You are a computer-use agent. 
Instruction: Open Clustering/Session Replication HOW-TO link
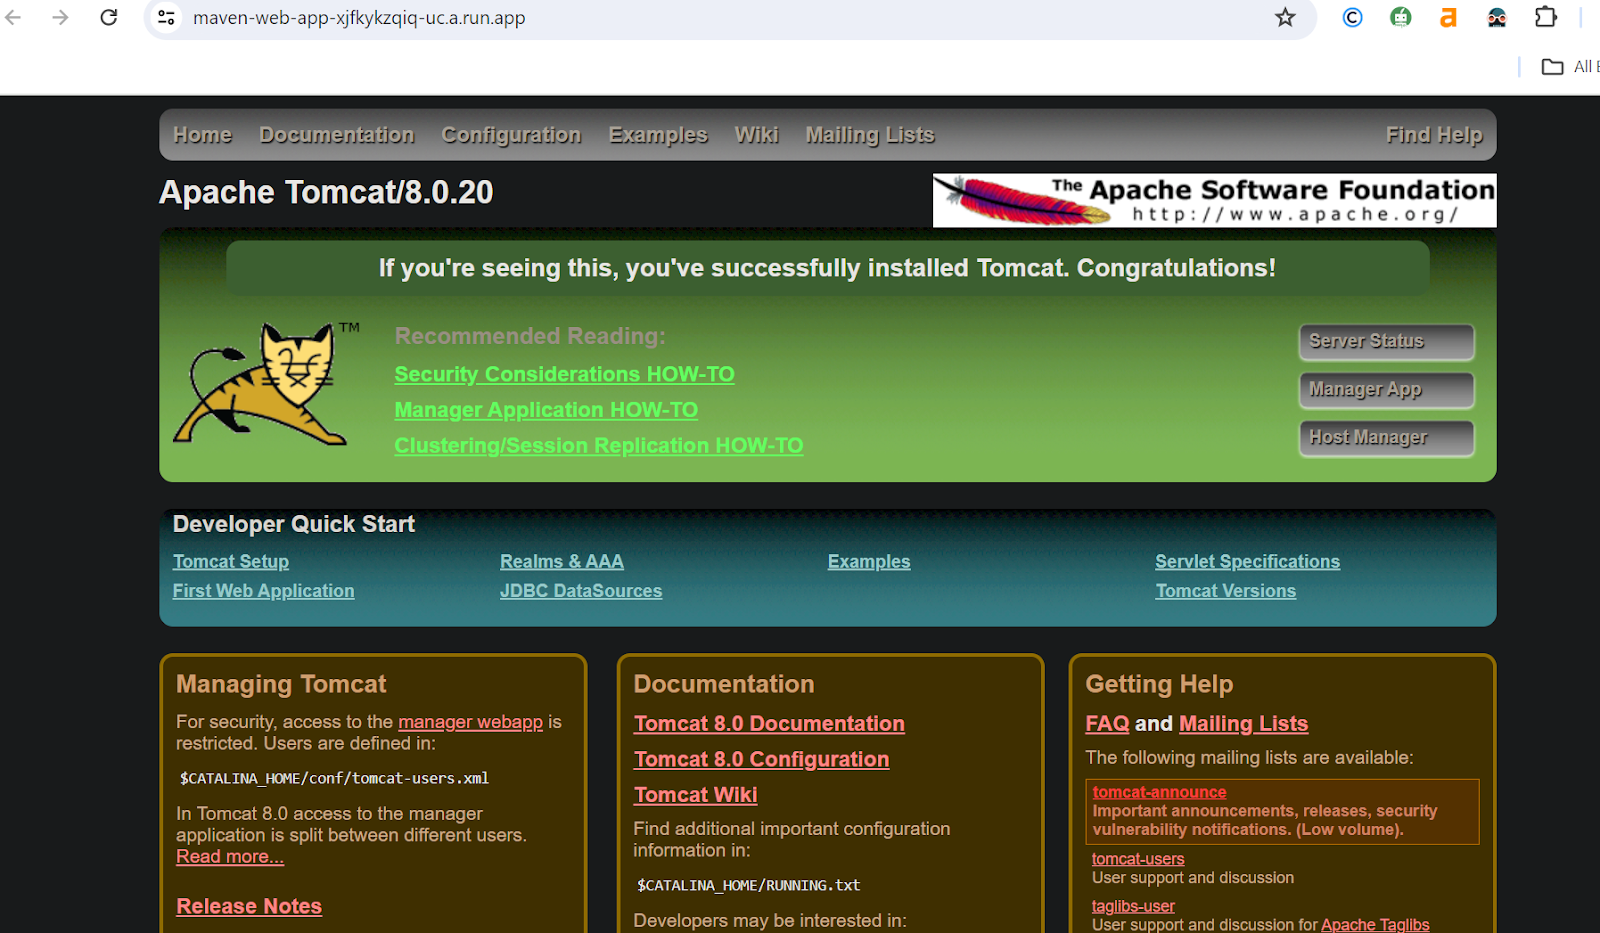tap(598, 446)
